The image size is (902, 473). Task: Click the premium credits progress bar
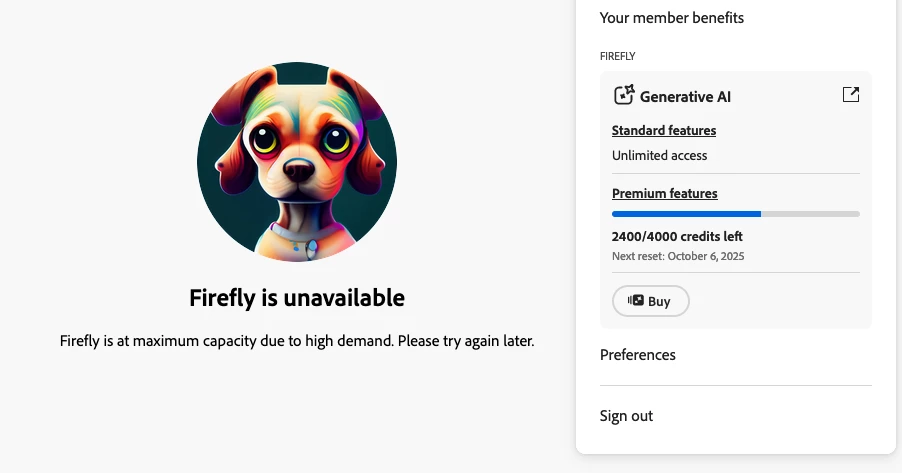(736, 214)
